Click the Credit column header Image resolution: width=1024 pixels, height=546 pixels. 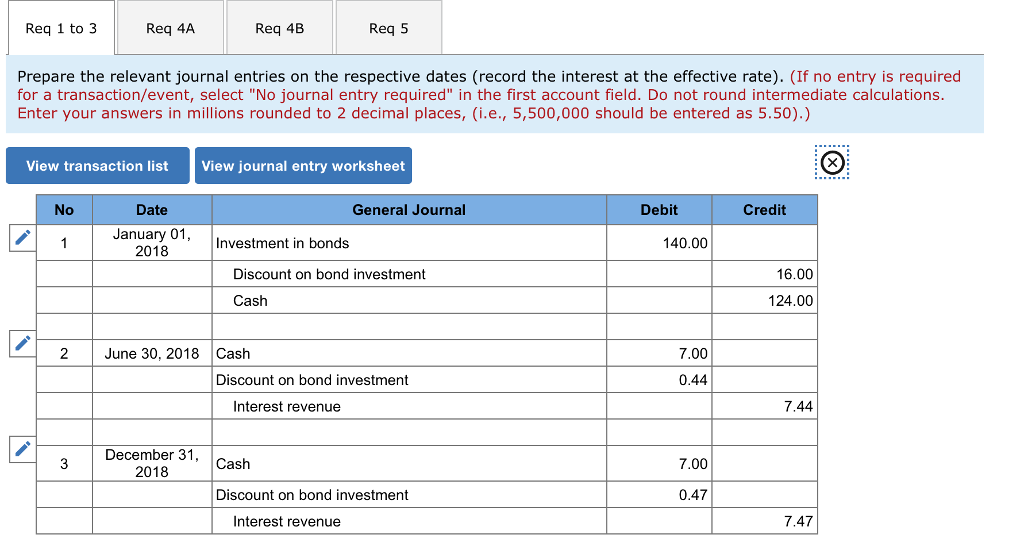click(765, 210)
